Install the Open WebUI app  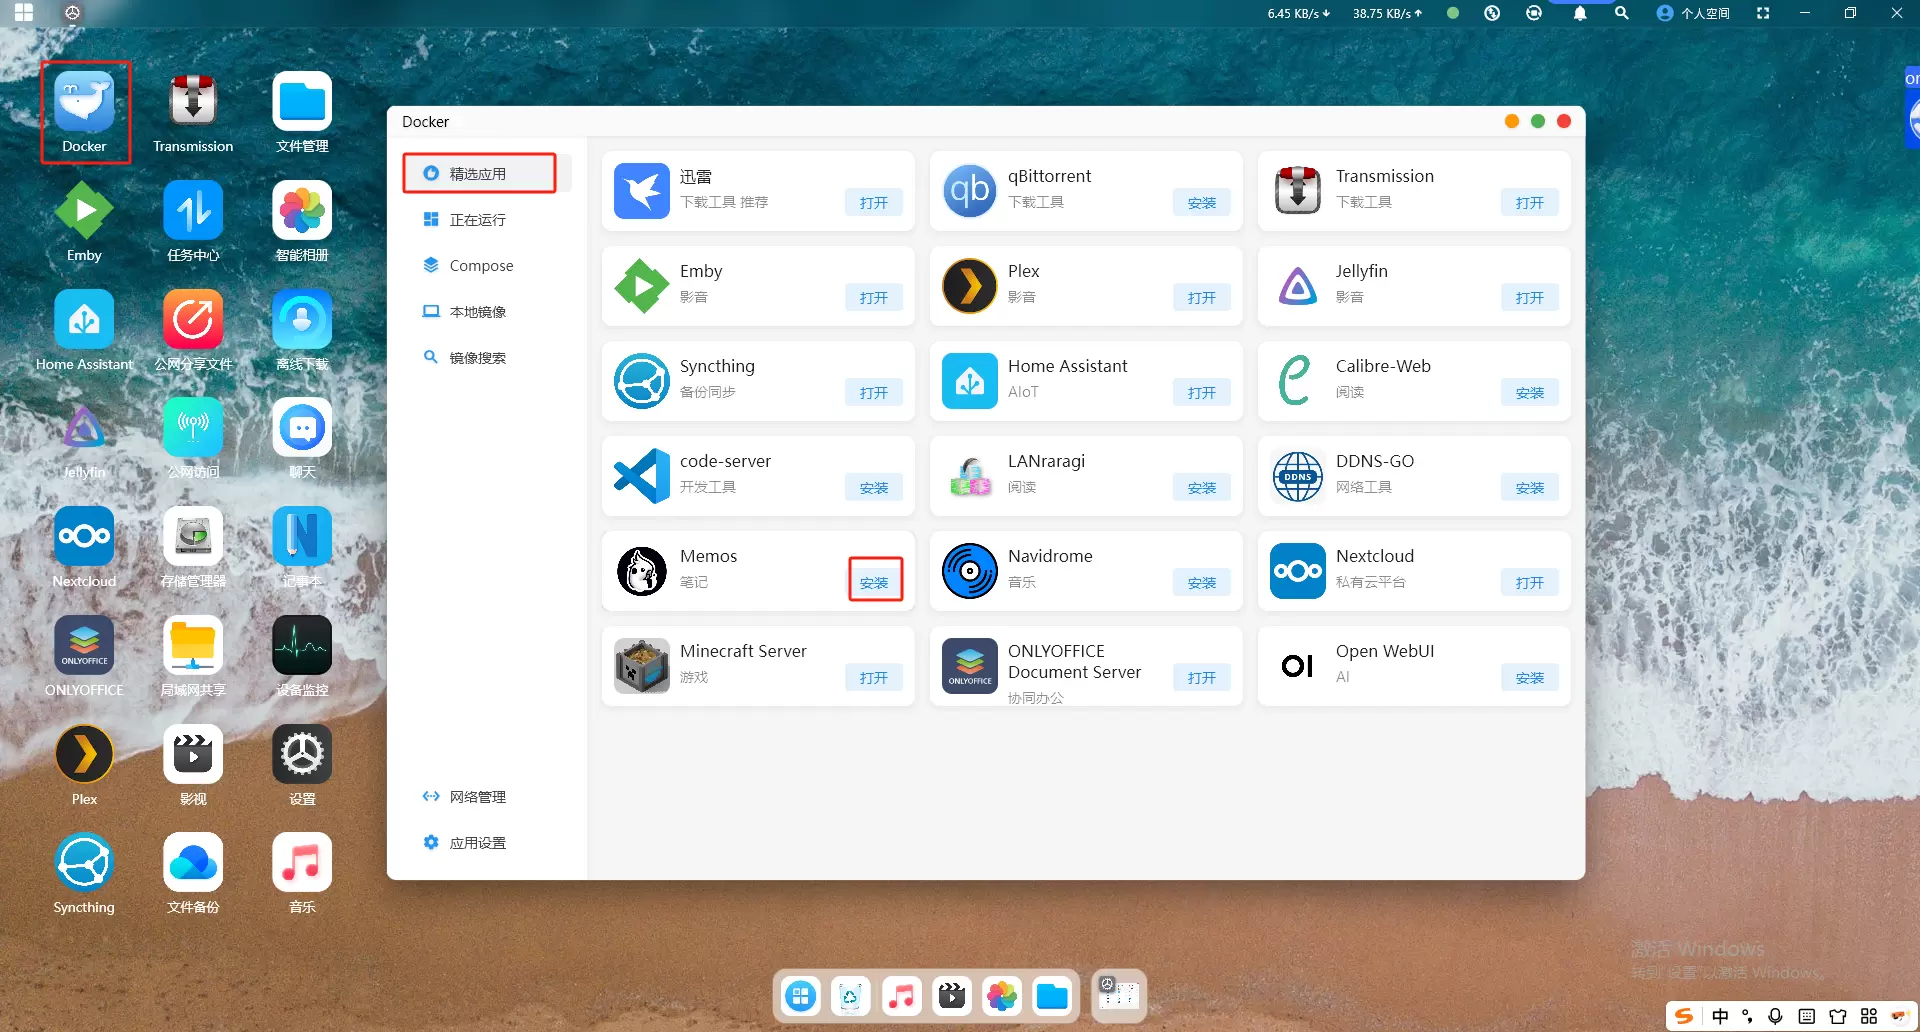(x=1529, y=678)
